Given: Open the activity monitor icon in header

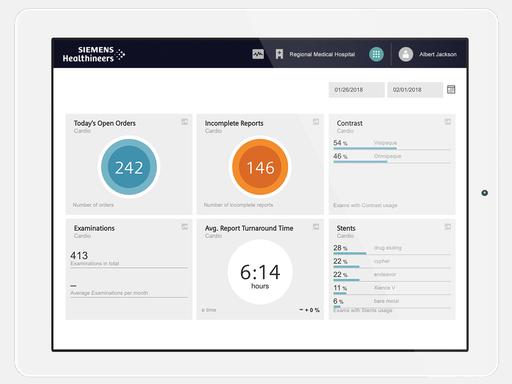Looking at the screenshot, I should (258, 54).
